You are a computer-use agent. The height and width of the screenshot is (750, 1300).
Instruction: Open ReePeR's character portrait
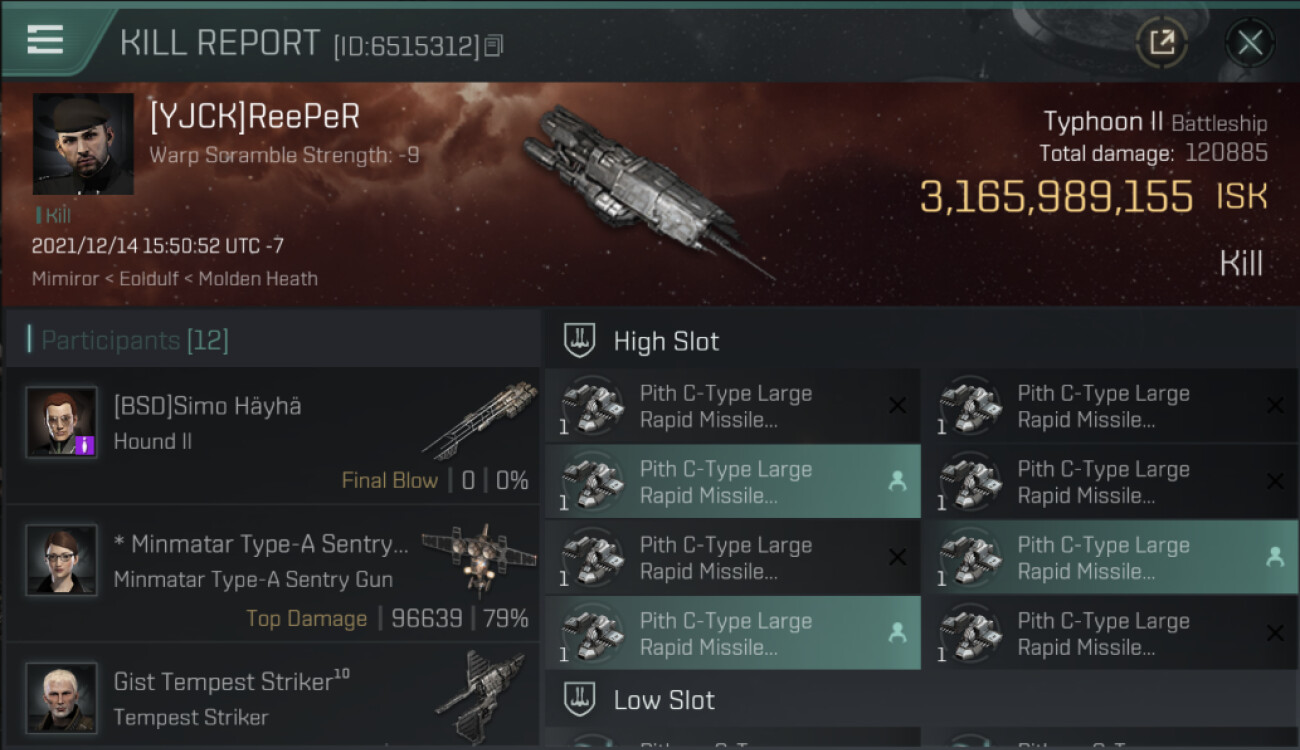[83, 144]
